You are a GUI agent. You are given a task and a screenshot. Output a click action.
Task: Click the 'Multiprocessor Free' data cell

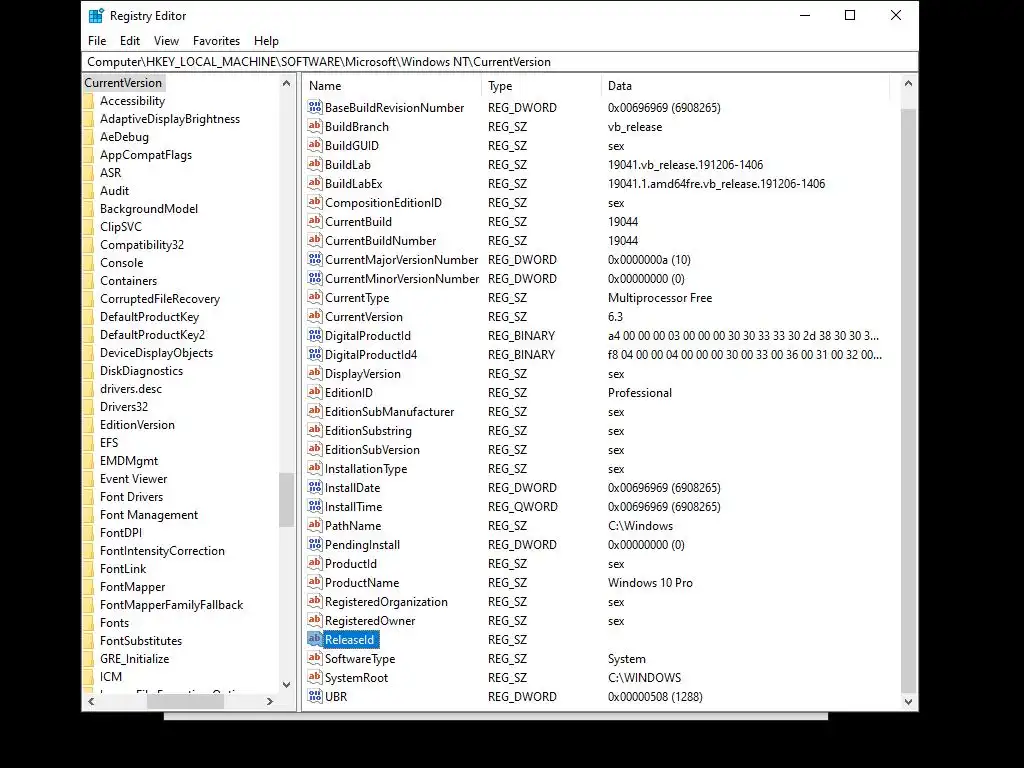[660, 298]
